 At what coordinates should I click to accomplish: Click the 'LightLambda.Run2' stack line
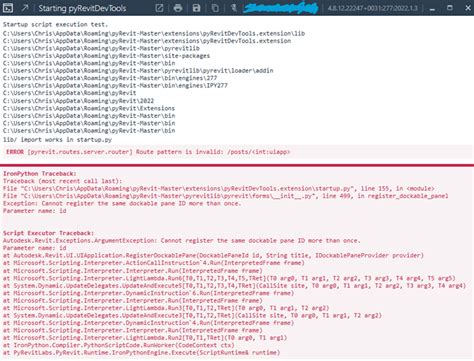click(145, 338)
